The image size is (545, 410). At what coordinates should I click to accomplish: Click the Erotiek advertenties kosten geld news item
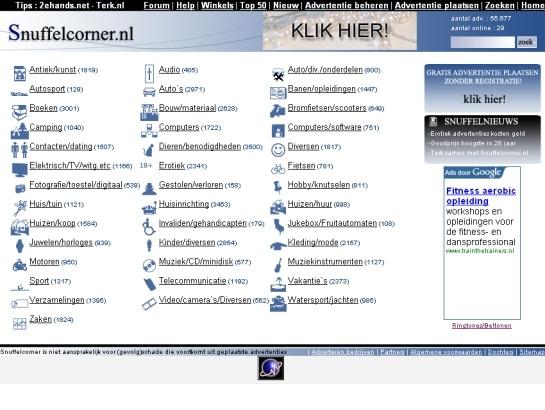pos(477,133)
